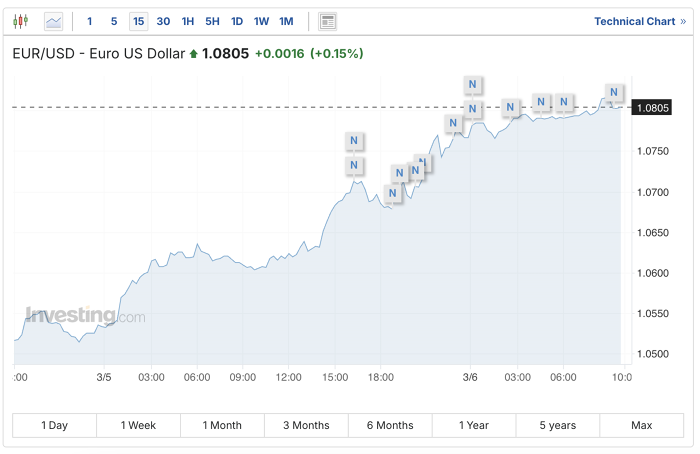Click the 1.0500 axis label
Viewport: 700px width, 454px height.
653,354
